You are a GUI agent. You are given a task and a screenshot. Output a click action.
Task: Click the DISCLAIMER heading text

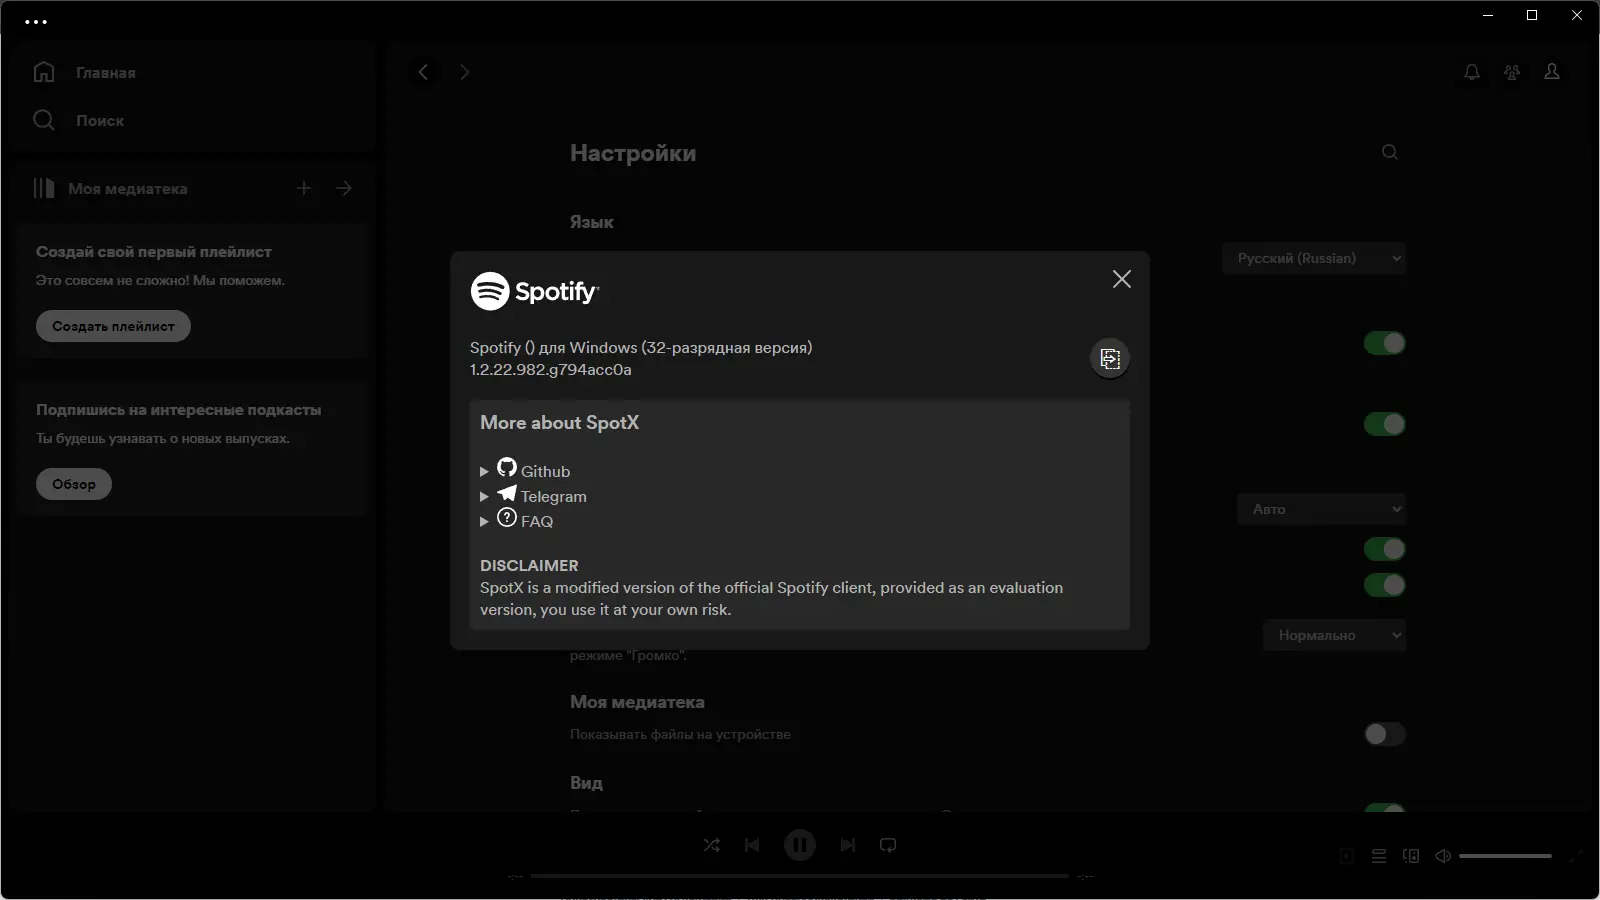pyautogui.click(x=529, y=566)
